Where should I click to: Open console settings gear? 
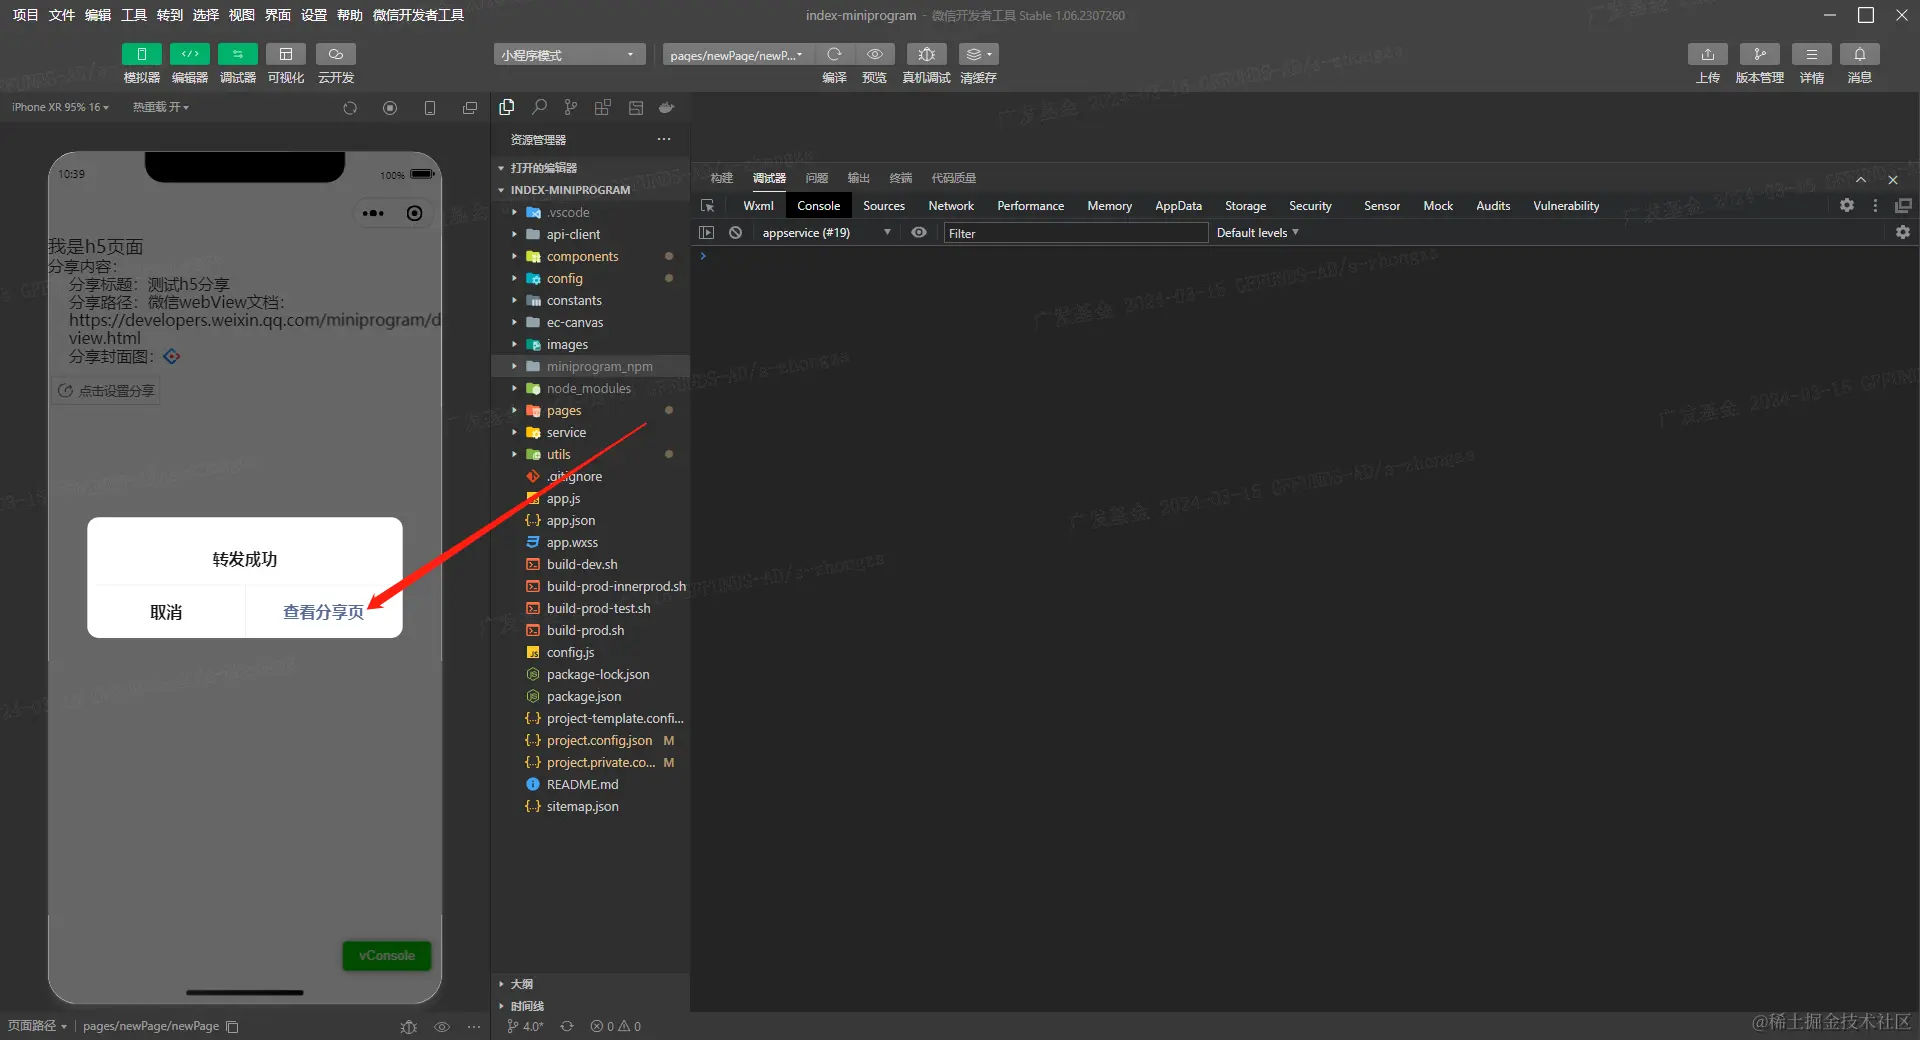point(1903,232)
